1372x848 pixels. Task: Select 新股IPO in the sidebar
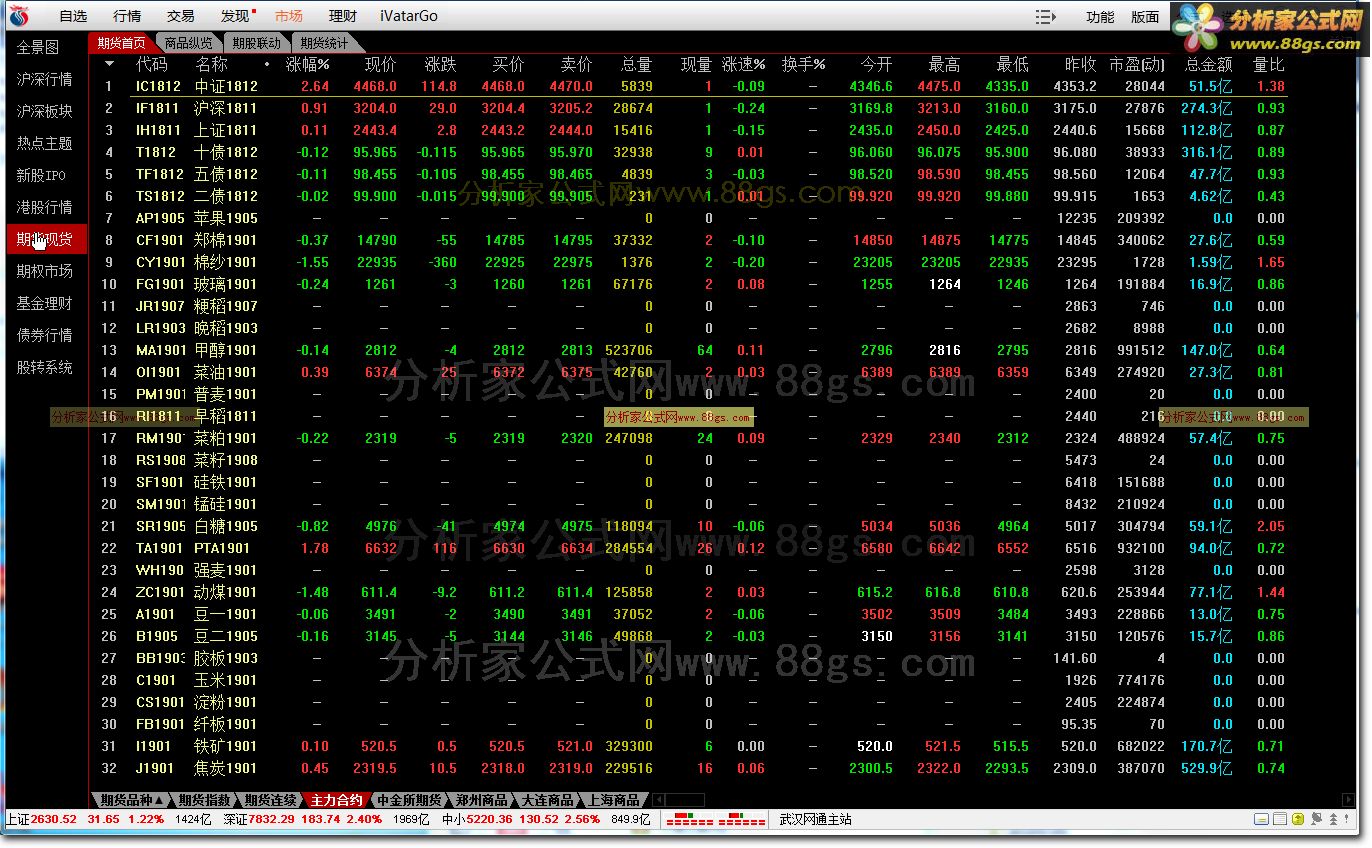[42, 175]
